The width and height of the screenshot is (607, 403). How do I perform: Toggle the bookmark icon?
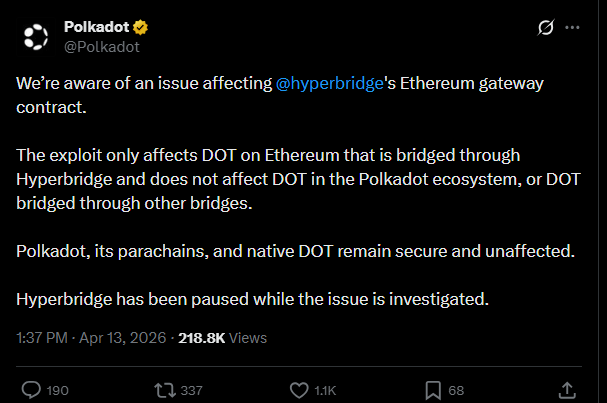click(433, 389)
